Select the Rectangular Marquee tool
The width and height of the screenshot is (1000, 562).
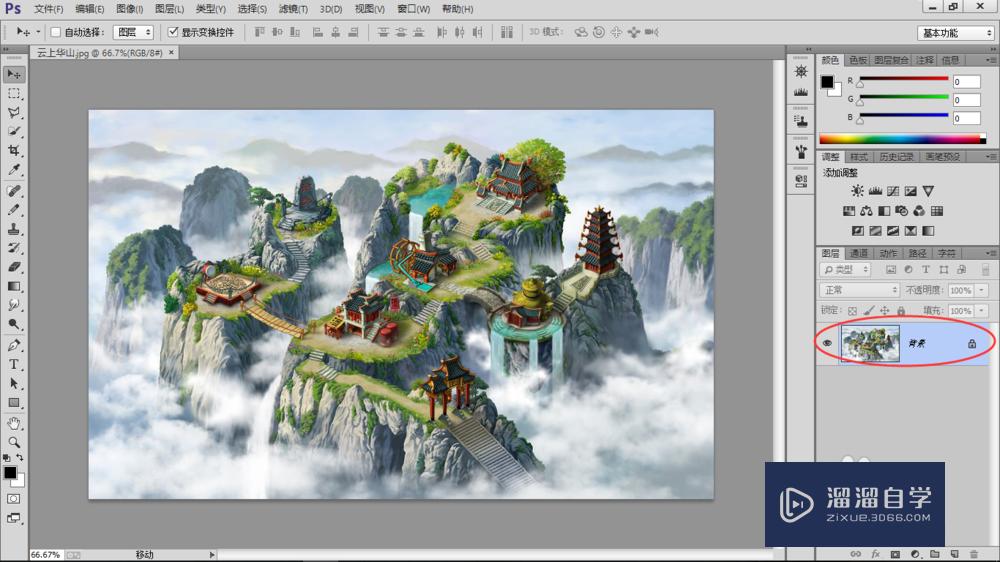coord(14,93)
